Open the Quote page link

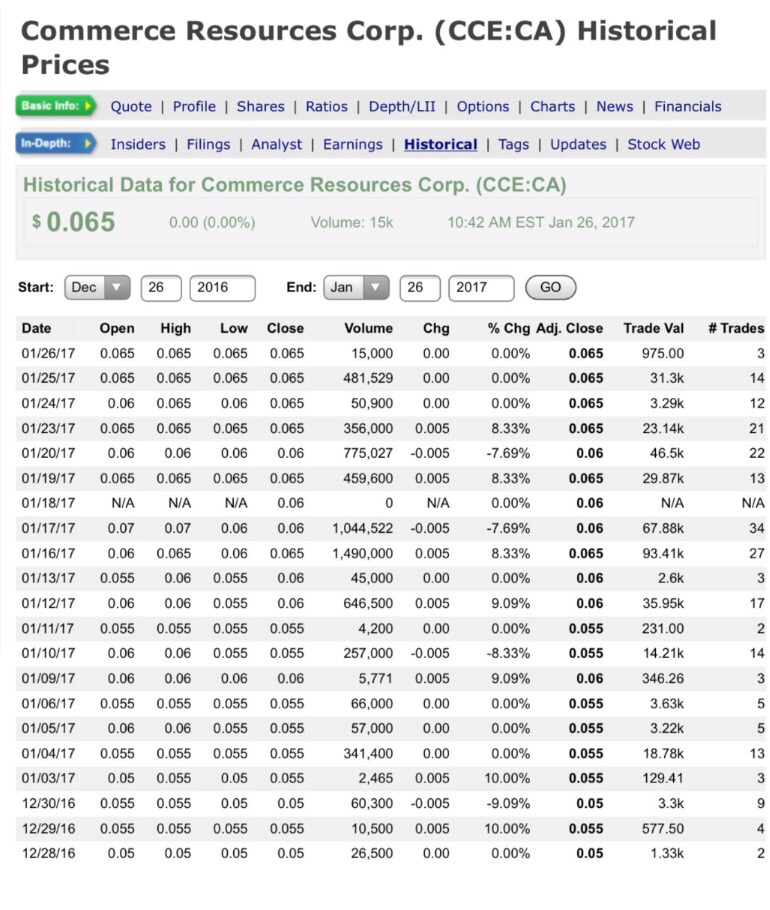(x=131, y=106)
